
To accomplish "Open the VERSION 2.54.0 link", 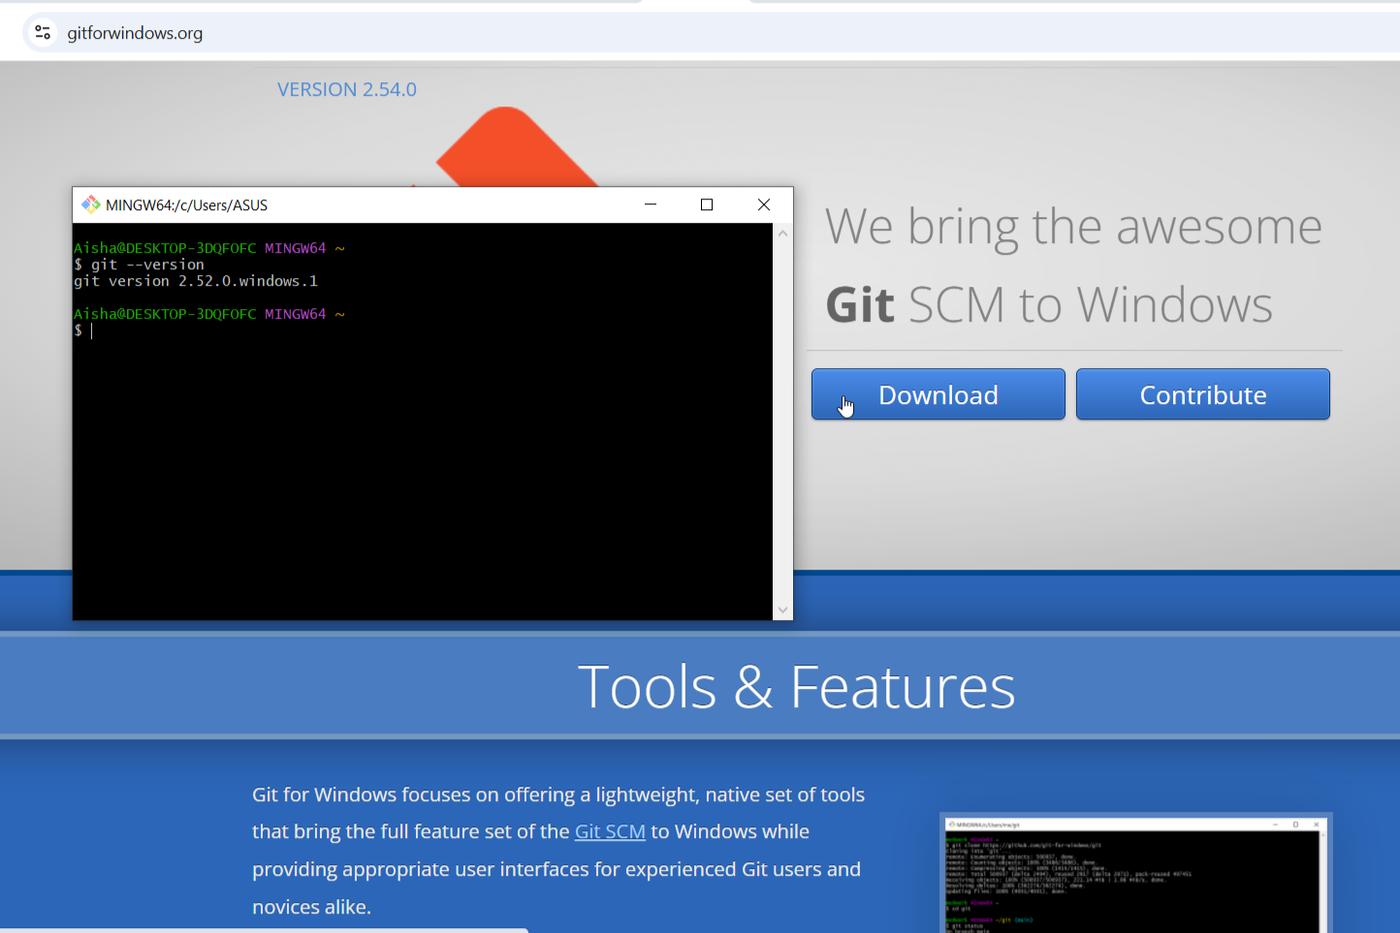I will coord(347,89).
